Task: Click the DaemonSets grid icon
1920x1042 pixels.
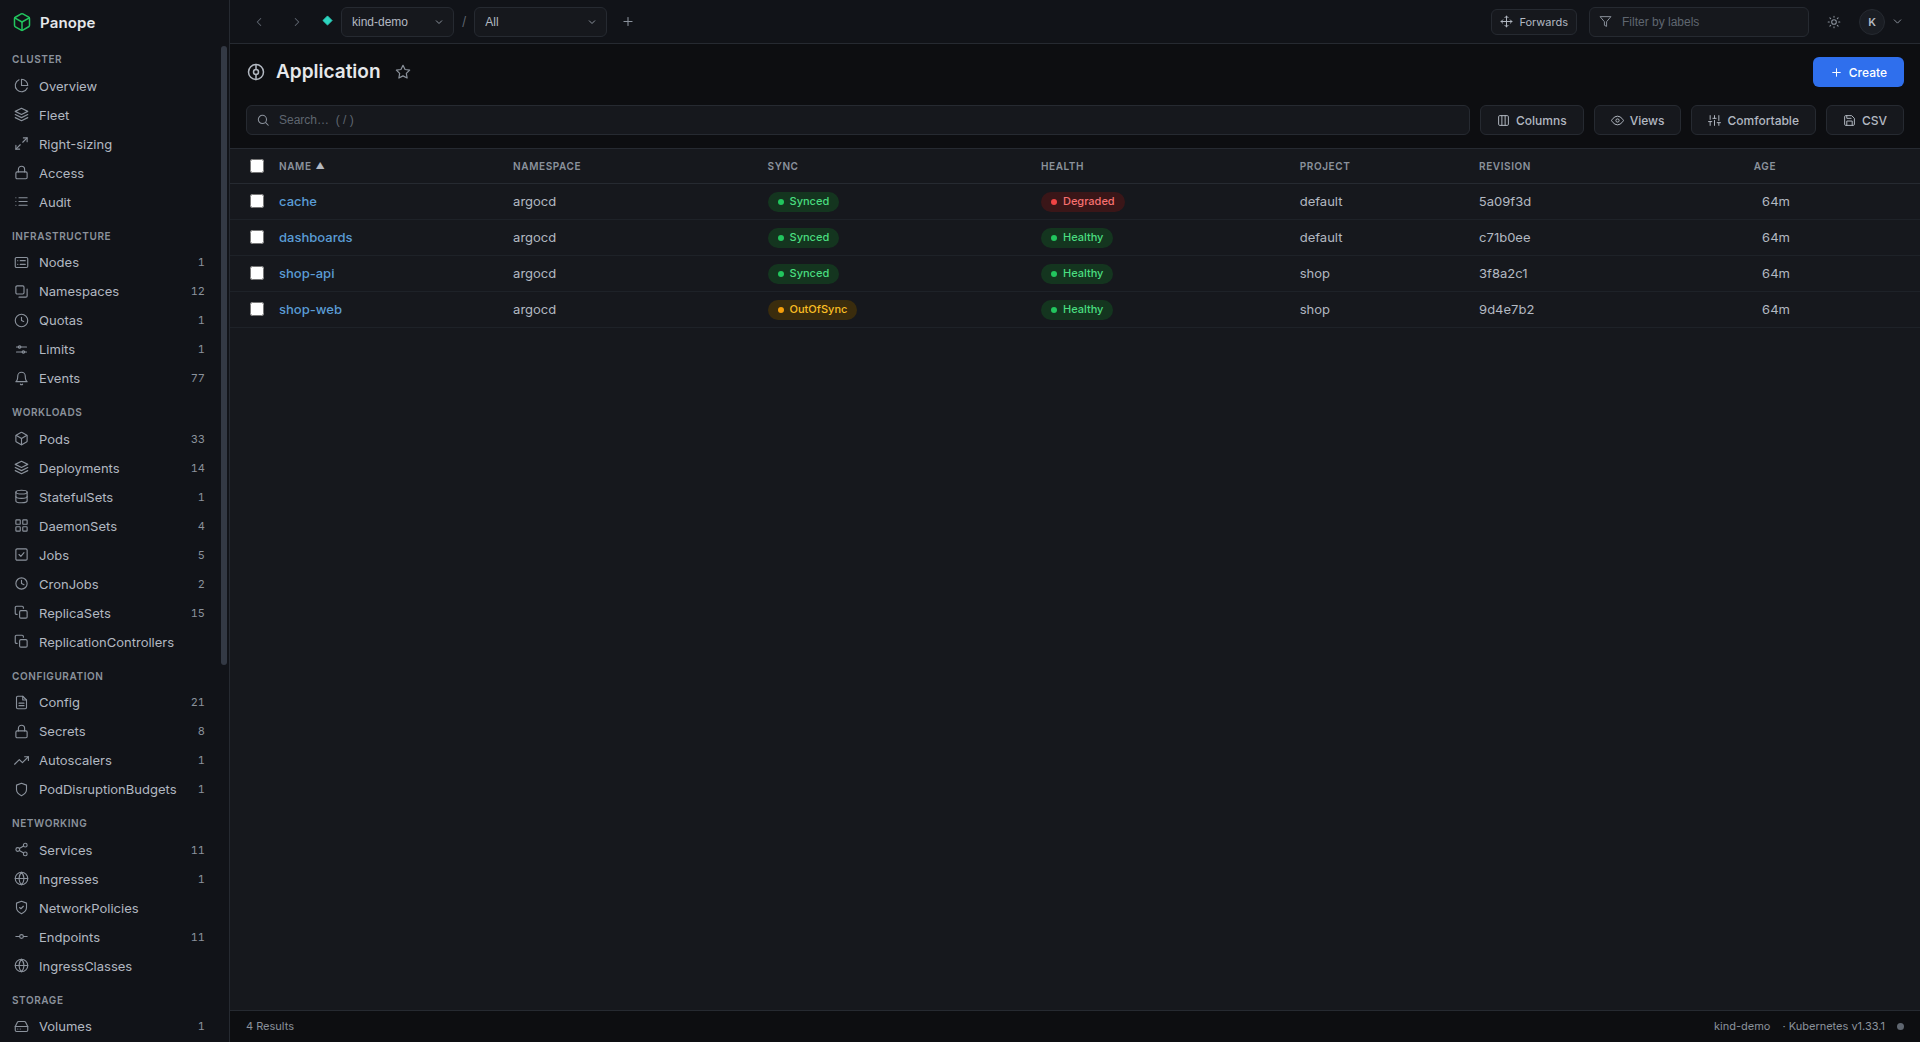Action: pos(21,526)
